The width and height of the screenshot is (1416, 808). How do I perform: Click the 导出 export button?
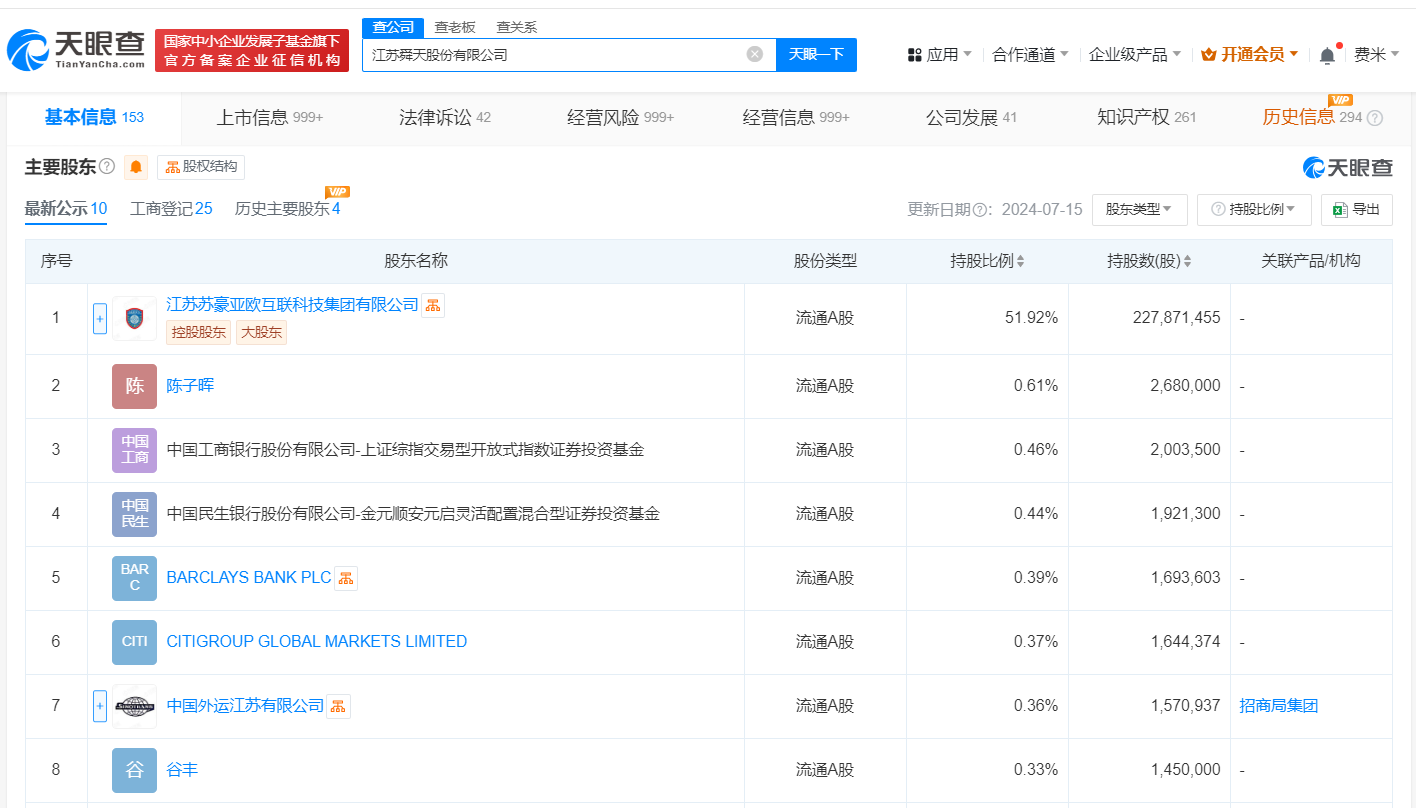pyautogui.click(x=1357, y=209)
